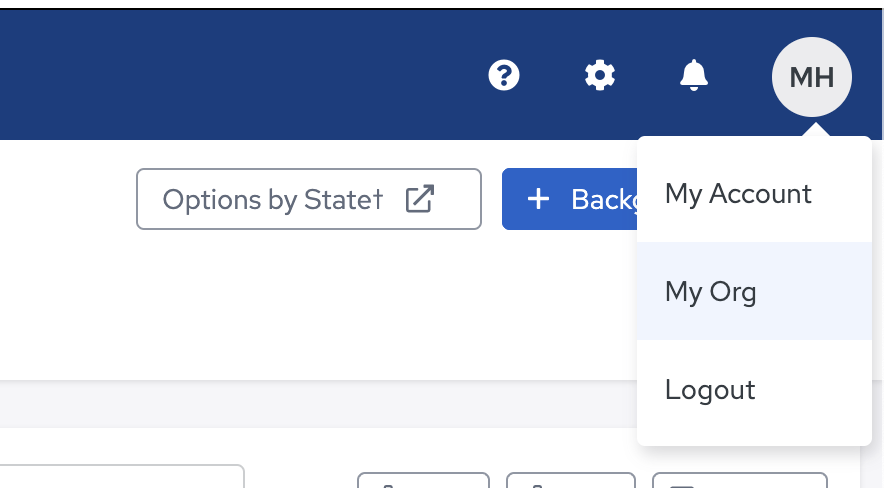Click the gray divider band below the toolbar
Image resolution: width=884 pixels, height=488 pixels.
[x=316, y=404]
